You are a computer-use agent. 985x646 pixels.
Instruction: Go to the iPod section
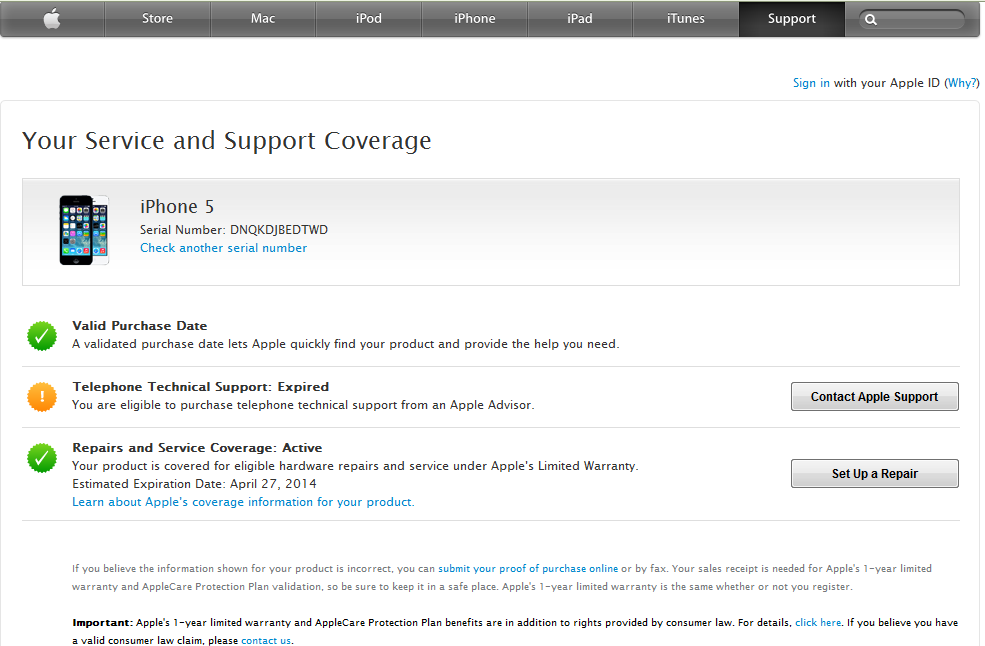(x=369, y=19)
